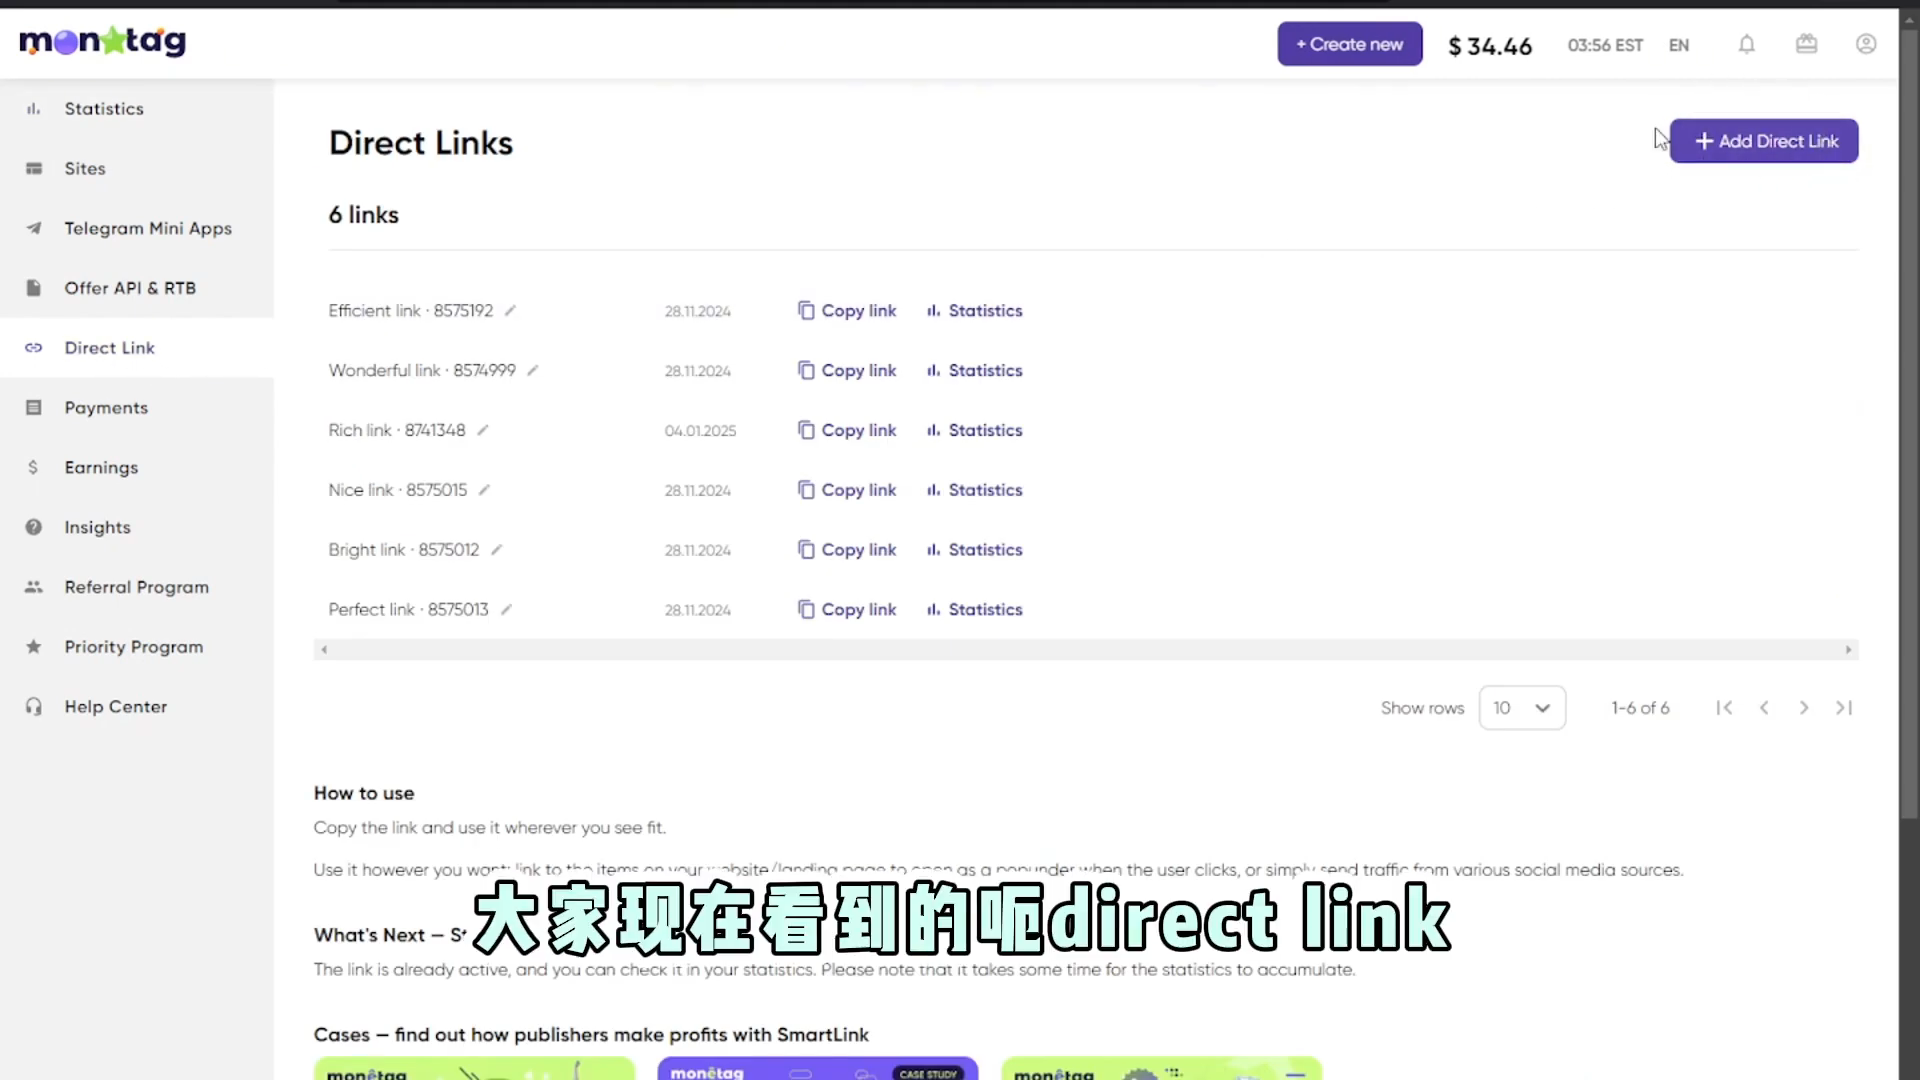1920x1080 pixels.
Task: Click the Telegram Mini Apps paper plane icon
Action: coord(33,228)
